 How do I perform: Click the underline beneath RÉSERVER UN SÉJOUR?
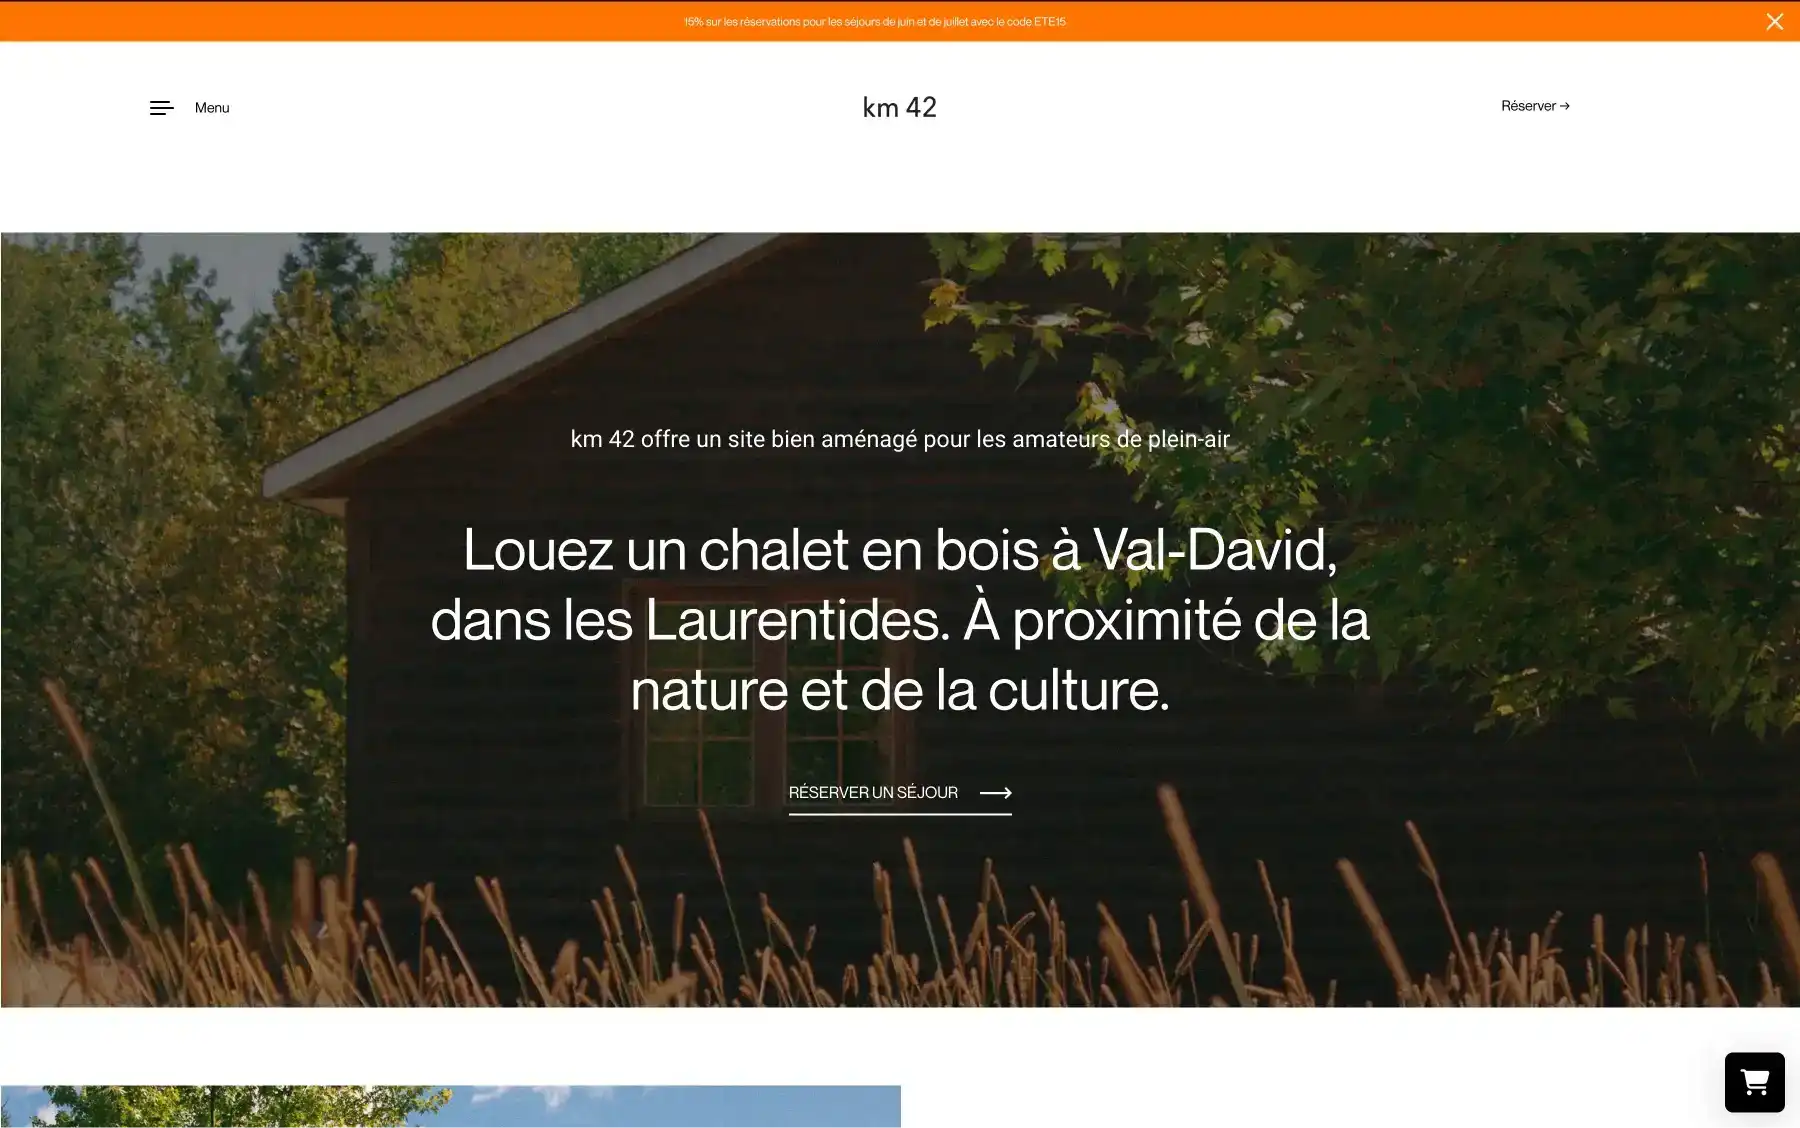tap(900, 814)
